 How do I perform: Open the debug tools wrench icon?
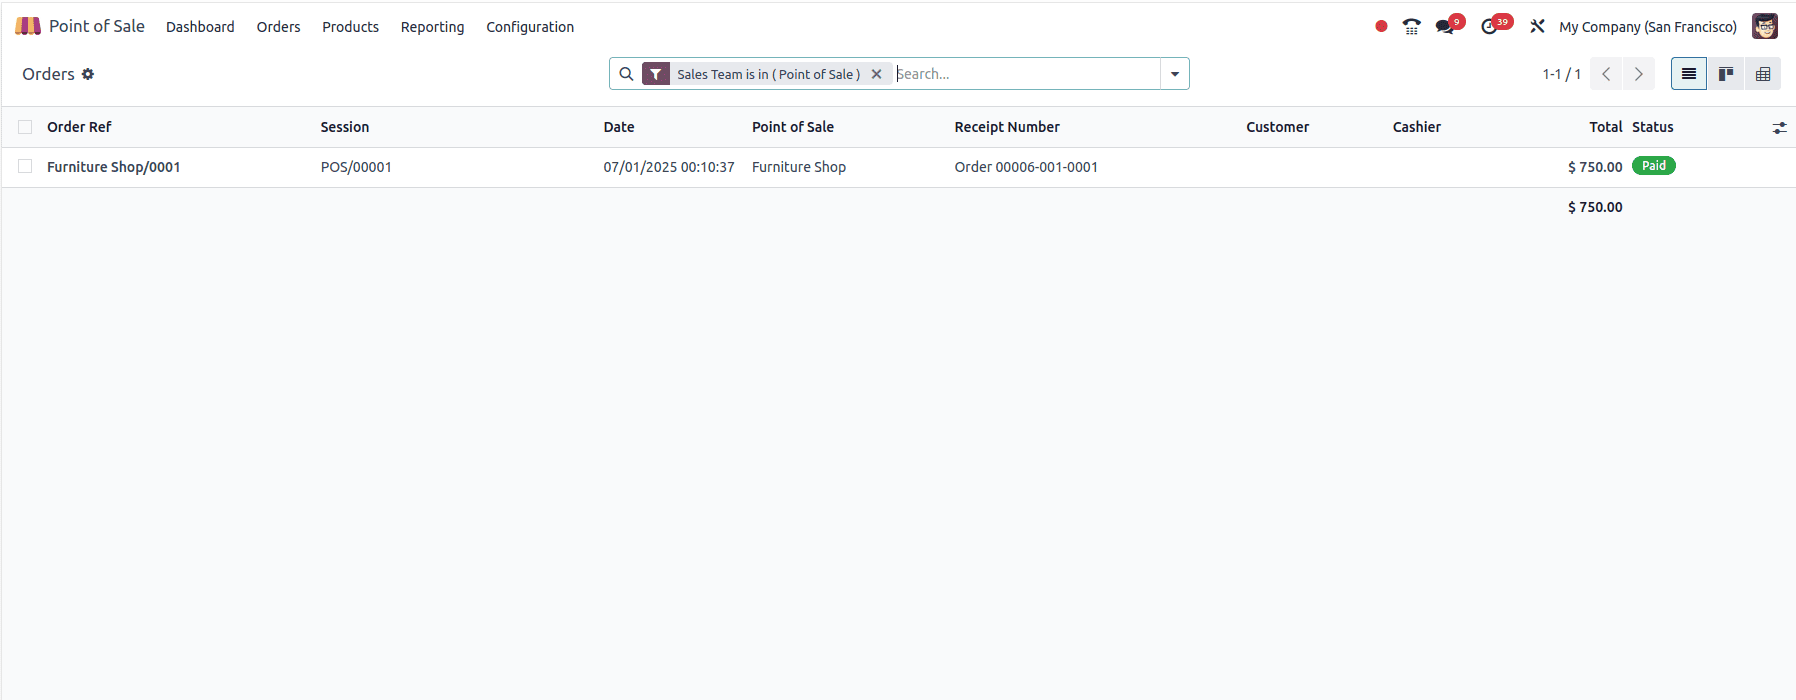click(x=1537, y=27)
